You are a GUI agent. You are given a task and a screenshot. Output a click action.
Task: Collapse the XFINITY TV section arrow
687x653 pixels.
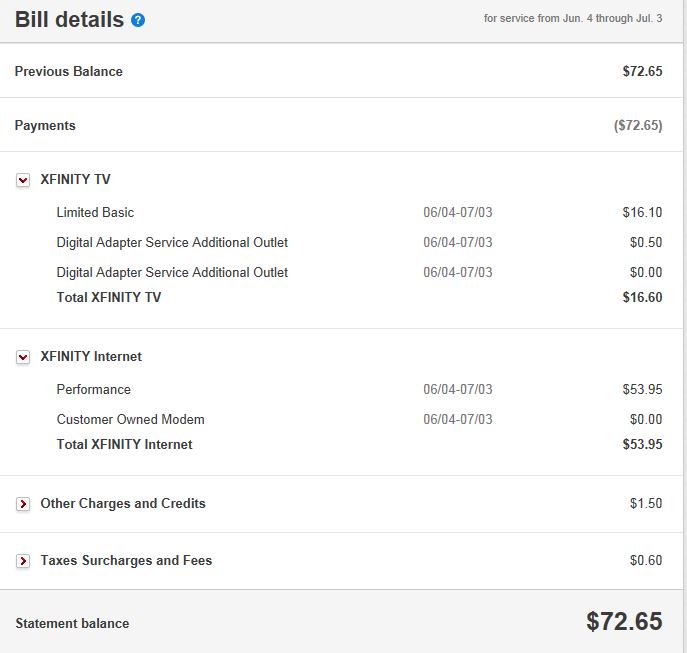pos(23,181)
